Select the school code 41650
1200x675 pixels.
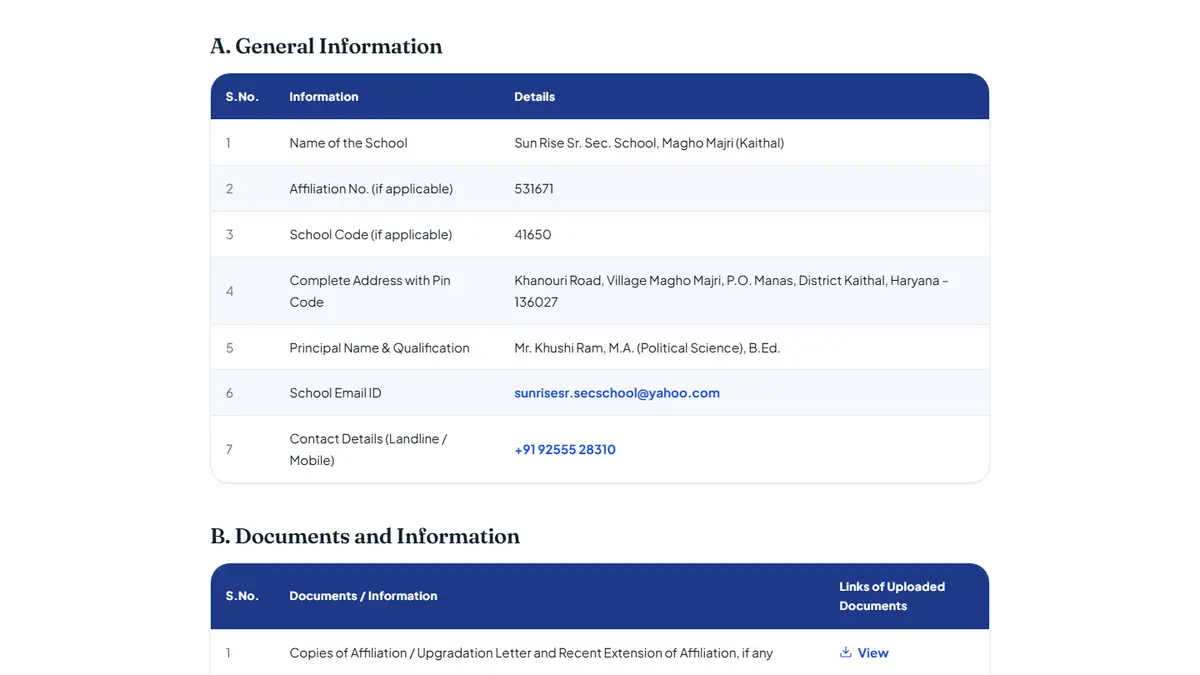[x=533, y=235]
